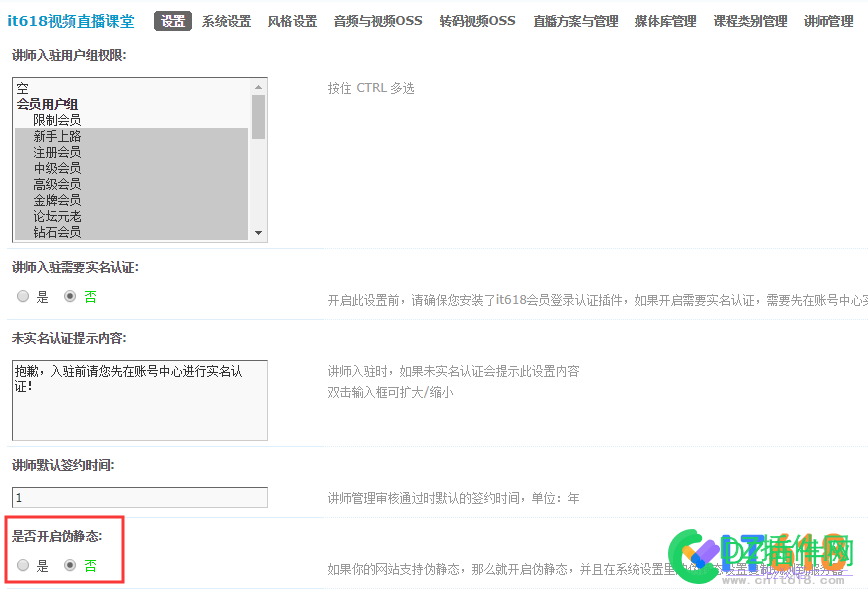Open 课程类别管理 tab
868x594 pixels.
[x=750, y=21]
